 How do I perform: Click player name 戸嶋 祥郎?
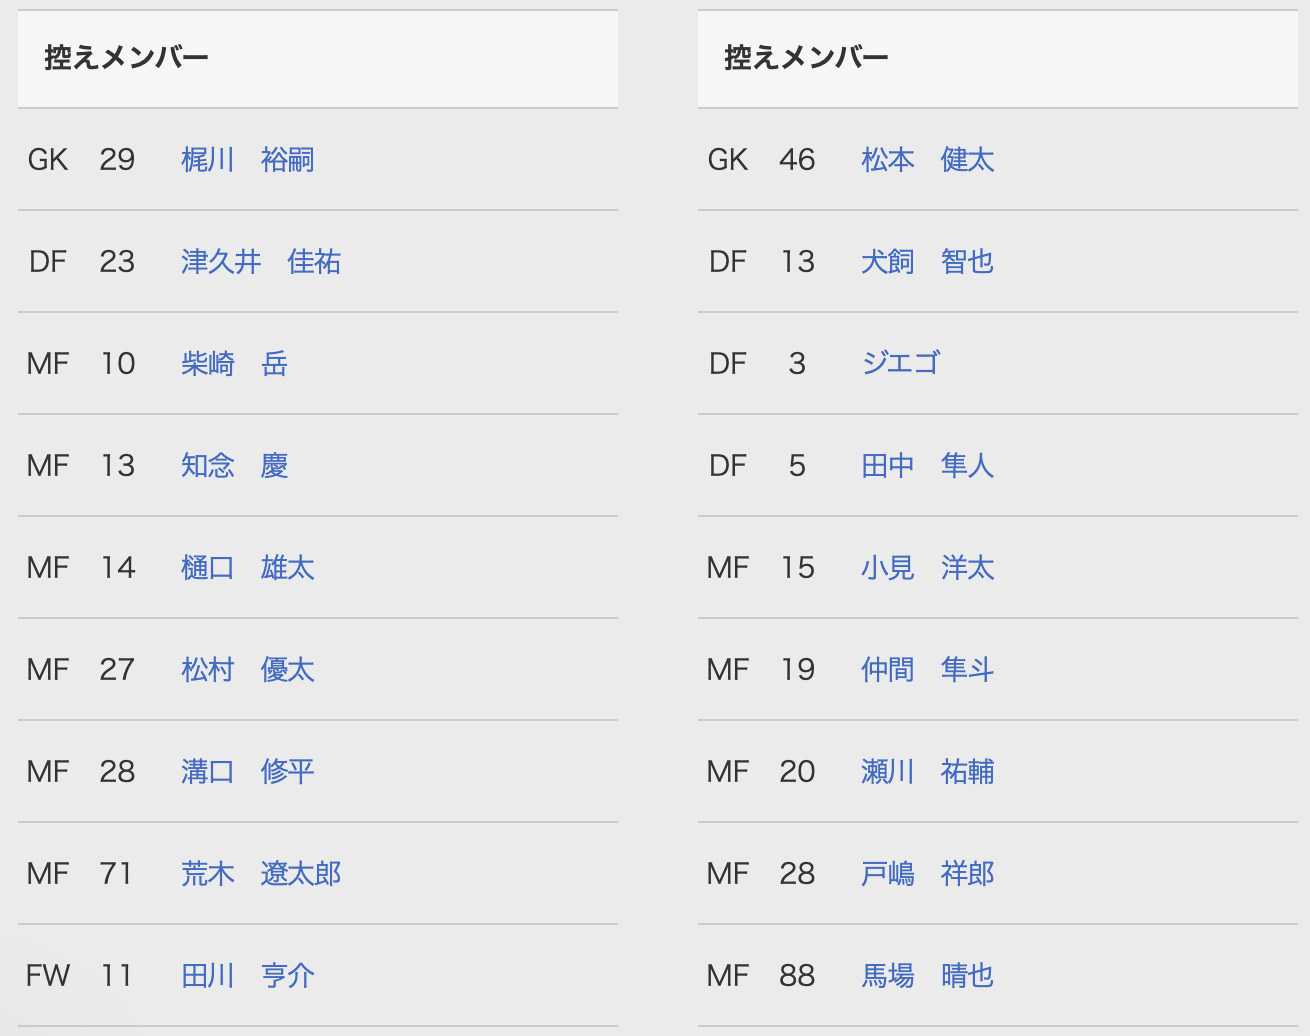[x=928, y=874]
